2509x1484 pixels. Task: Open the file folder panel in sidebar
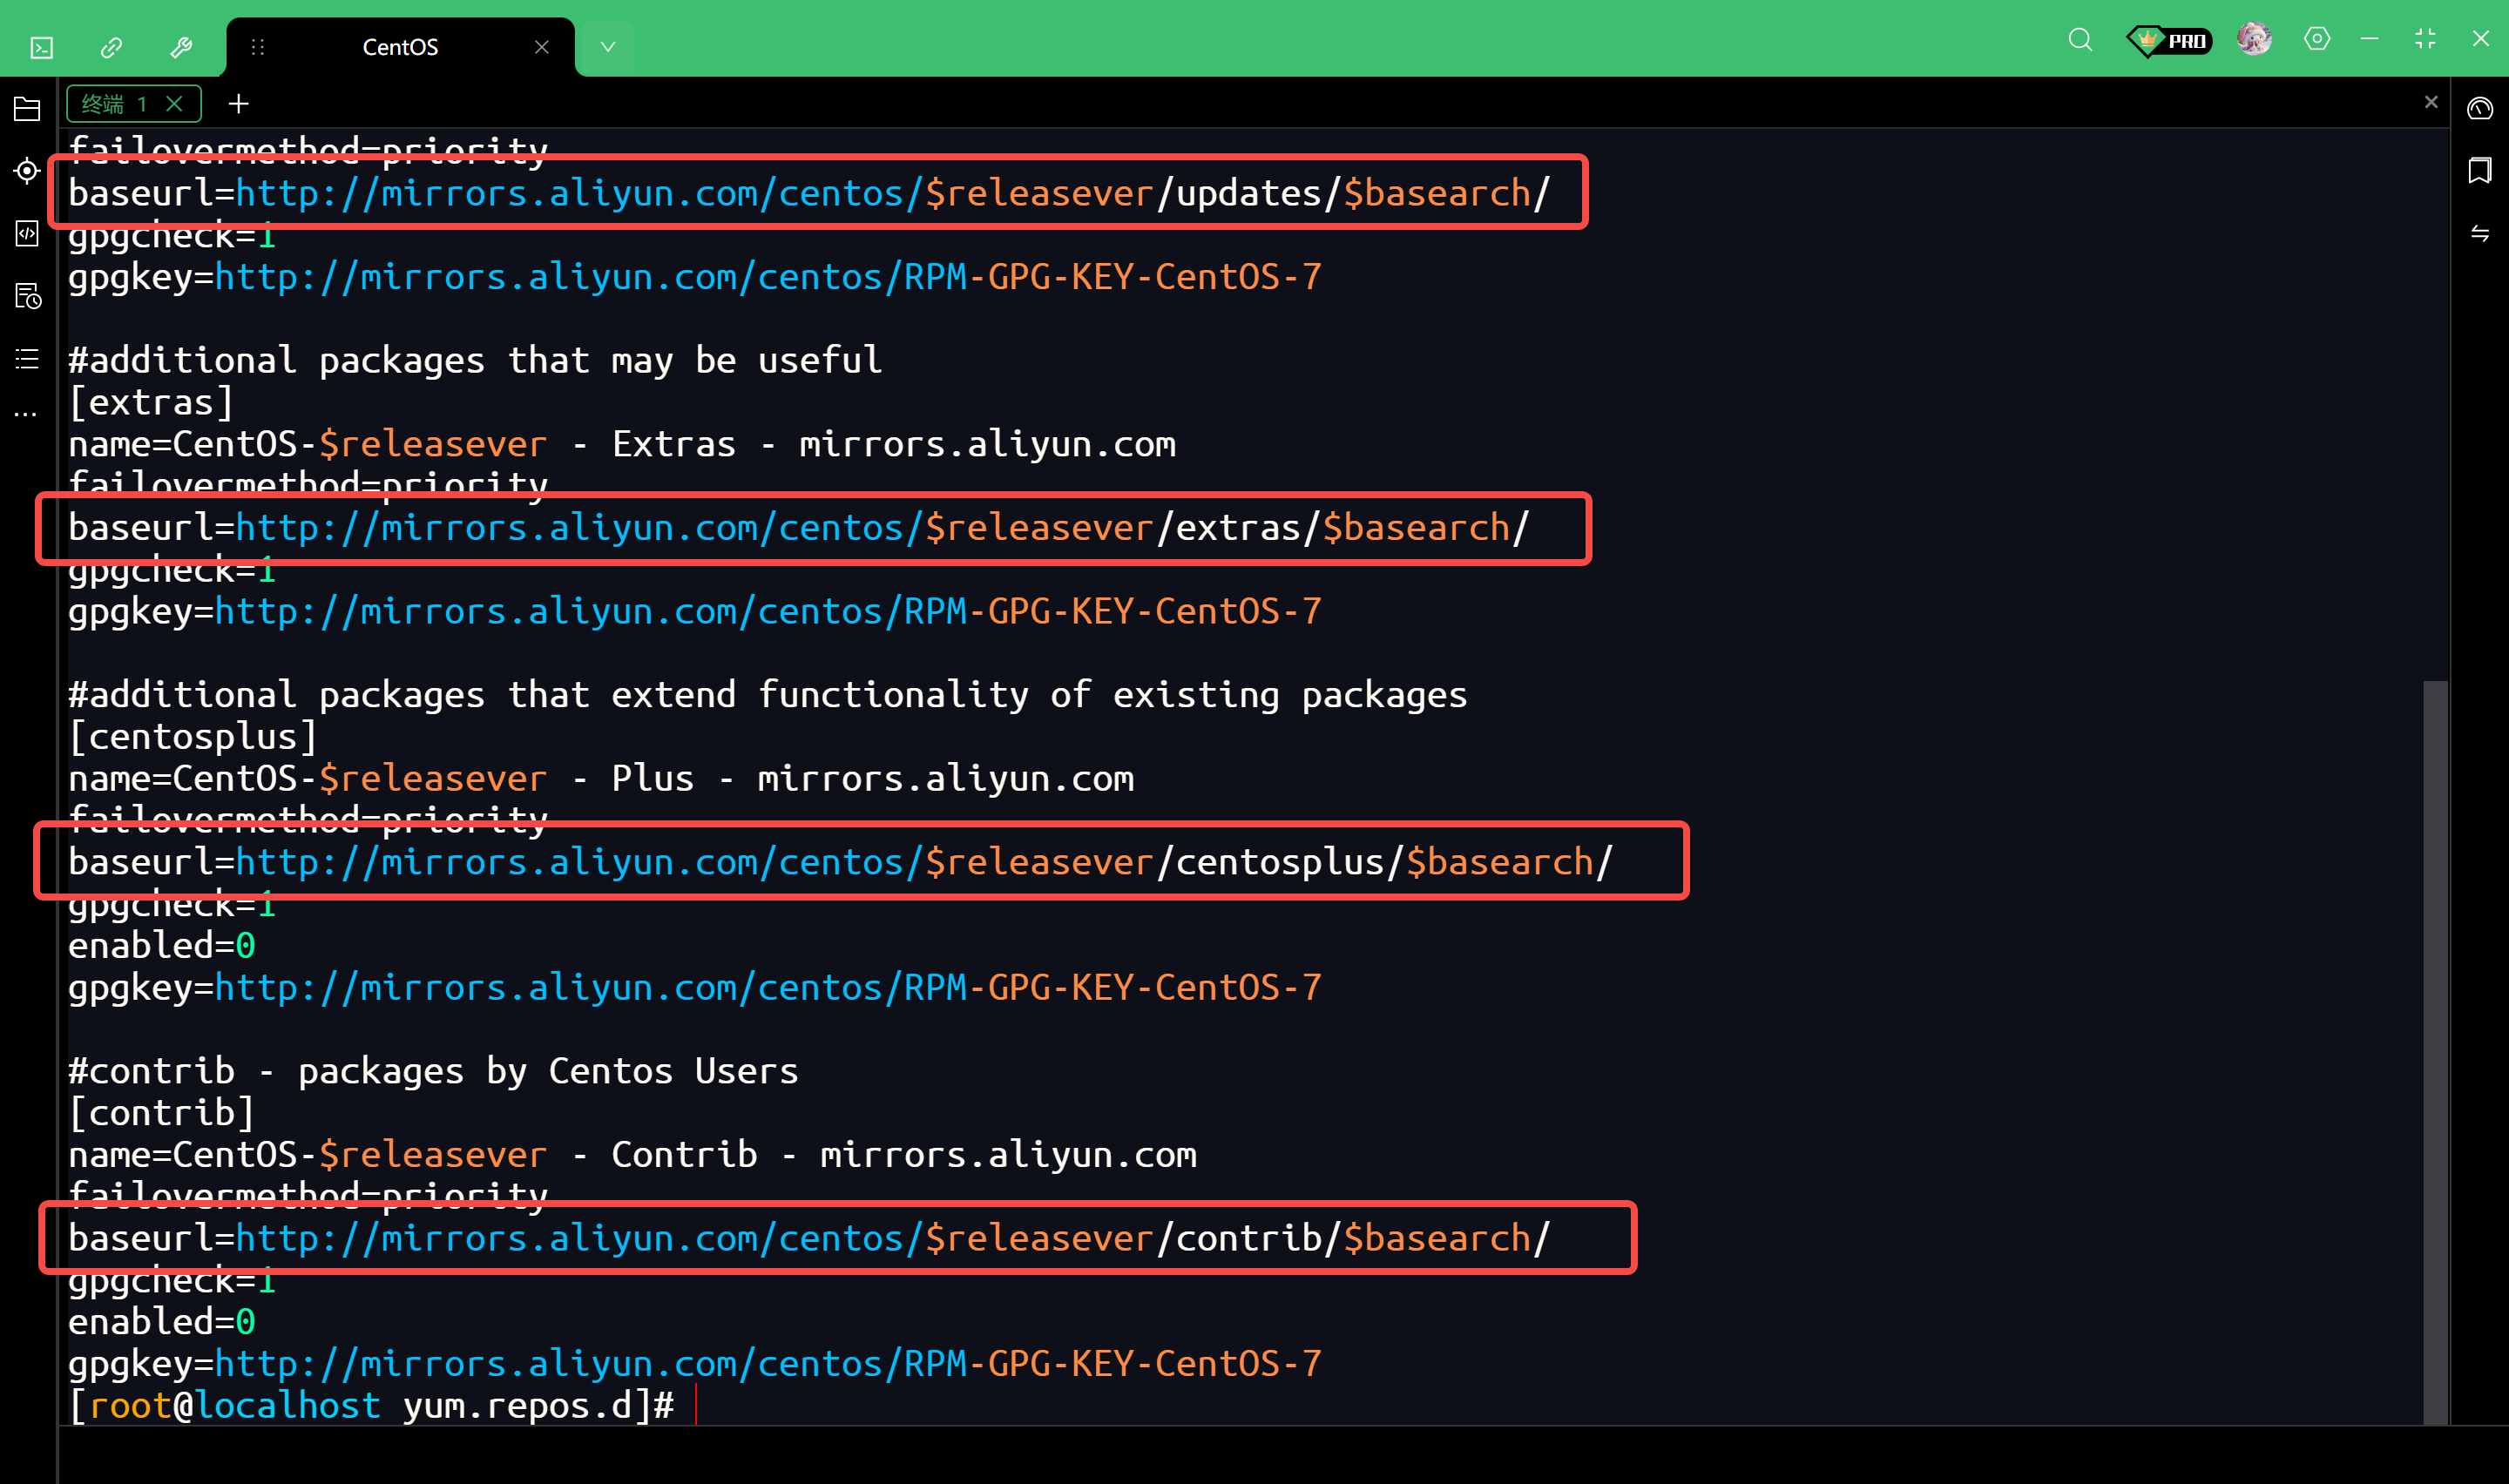point(27,109)
